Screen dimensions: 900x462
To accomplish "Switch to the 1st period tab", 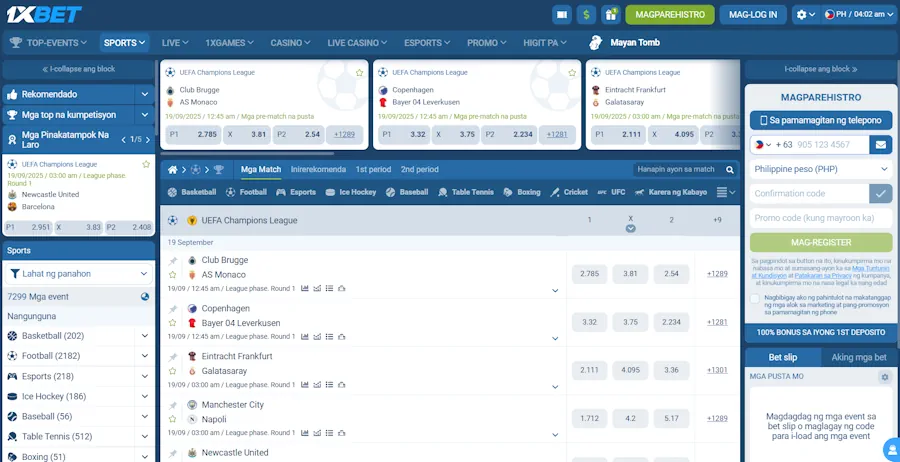I will click(373, 169).
